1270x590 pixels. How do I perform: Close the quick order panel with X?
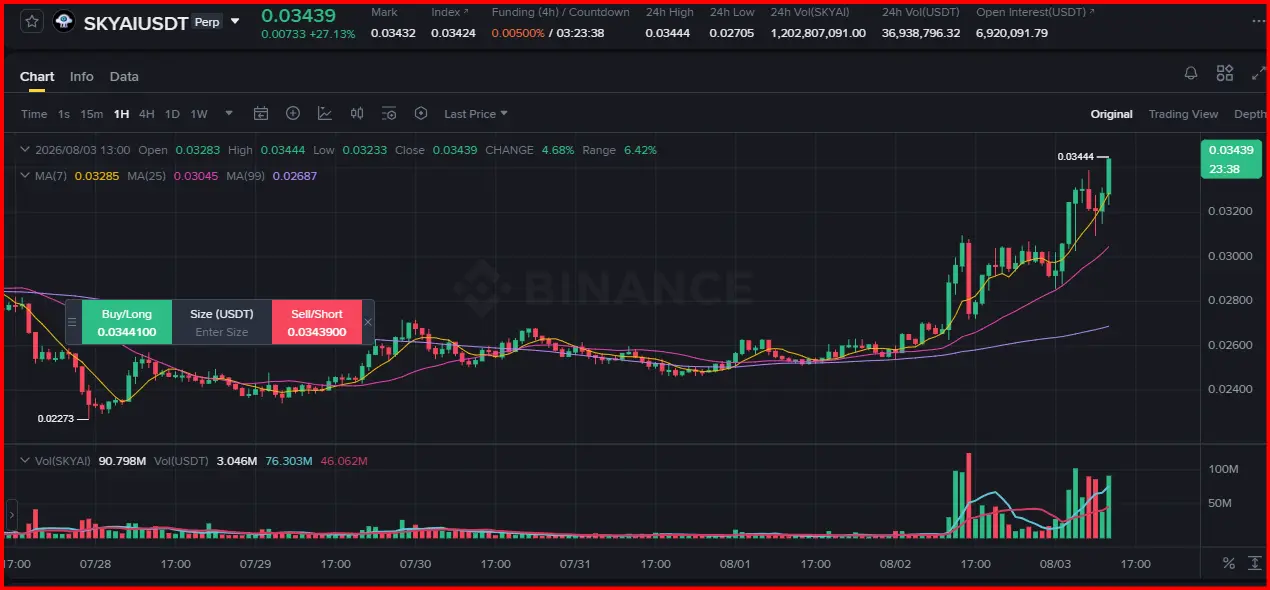[x=367, y=322]
